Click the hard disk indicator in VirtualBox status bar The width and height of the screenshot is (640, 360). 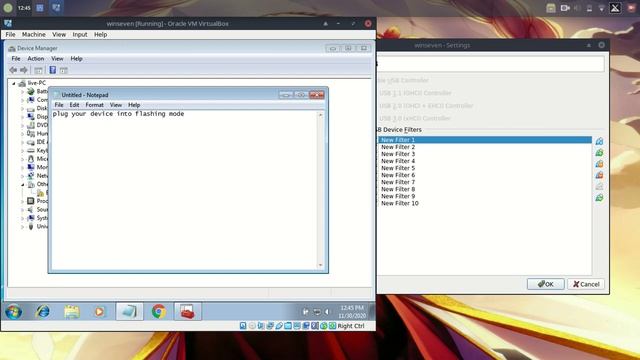(243, 326)
